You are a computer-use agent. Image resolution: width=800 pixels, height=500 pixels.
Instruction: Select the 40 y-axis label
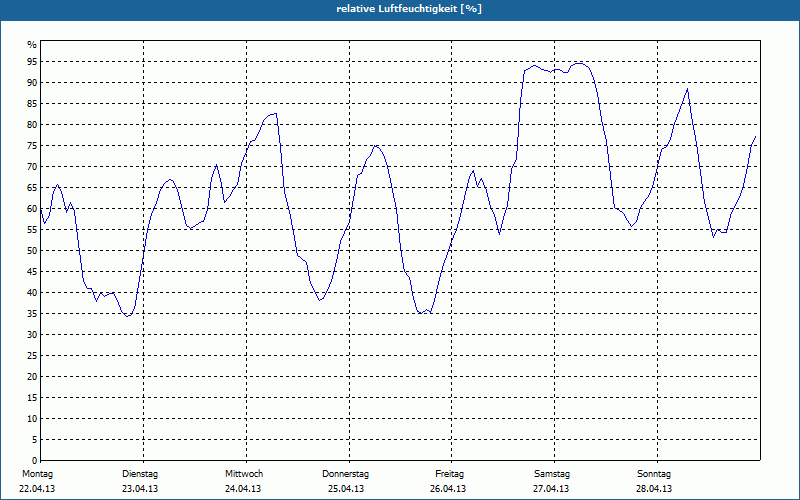coord(32,293)
